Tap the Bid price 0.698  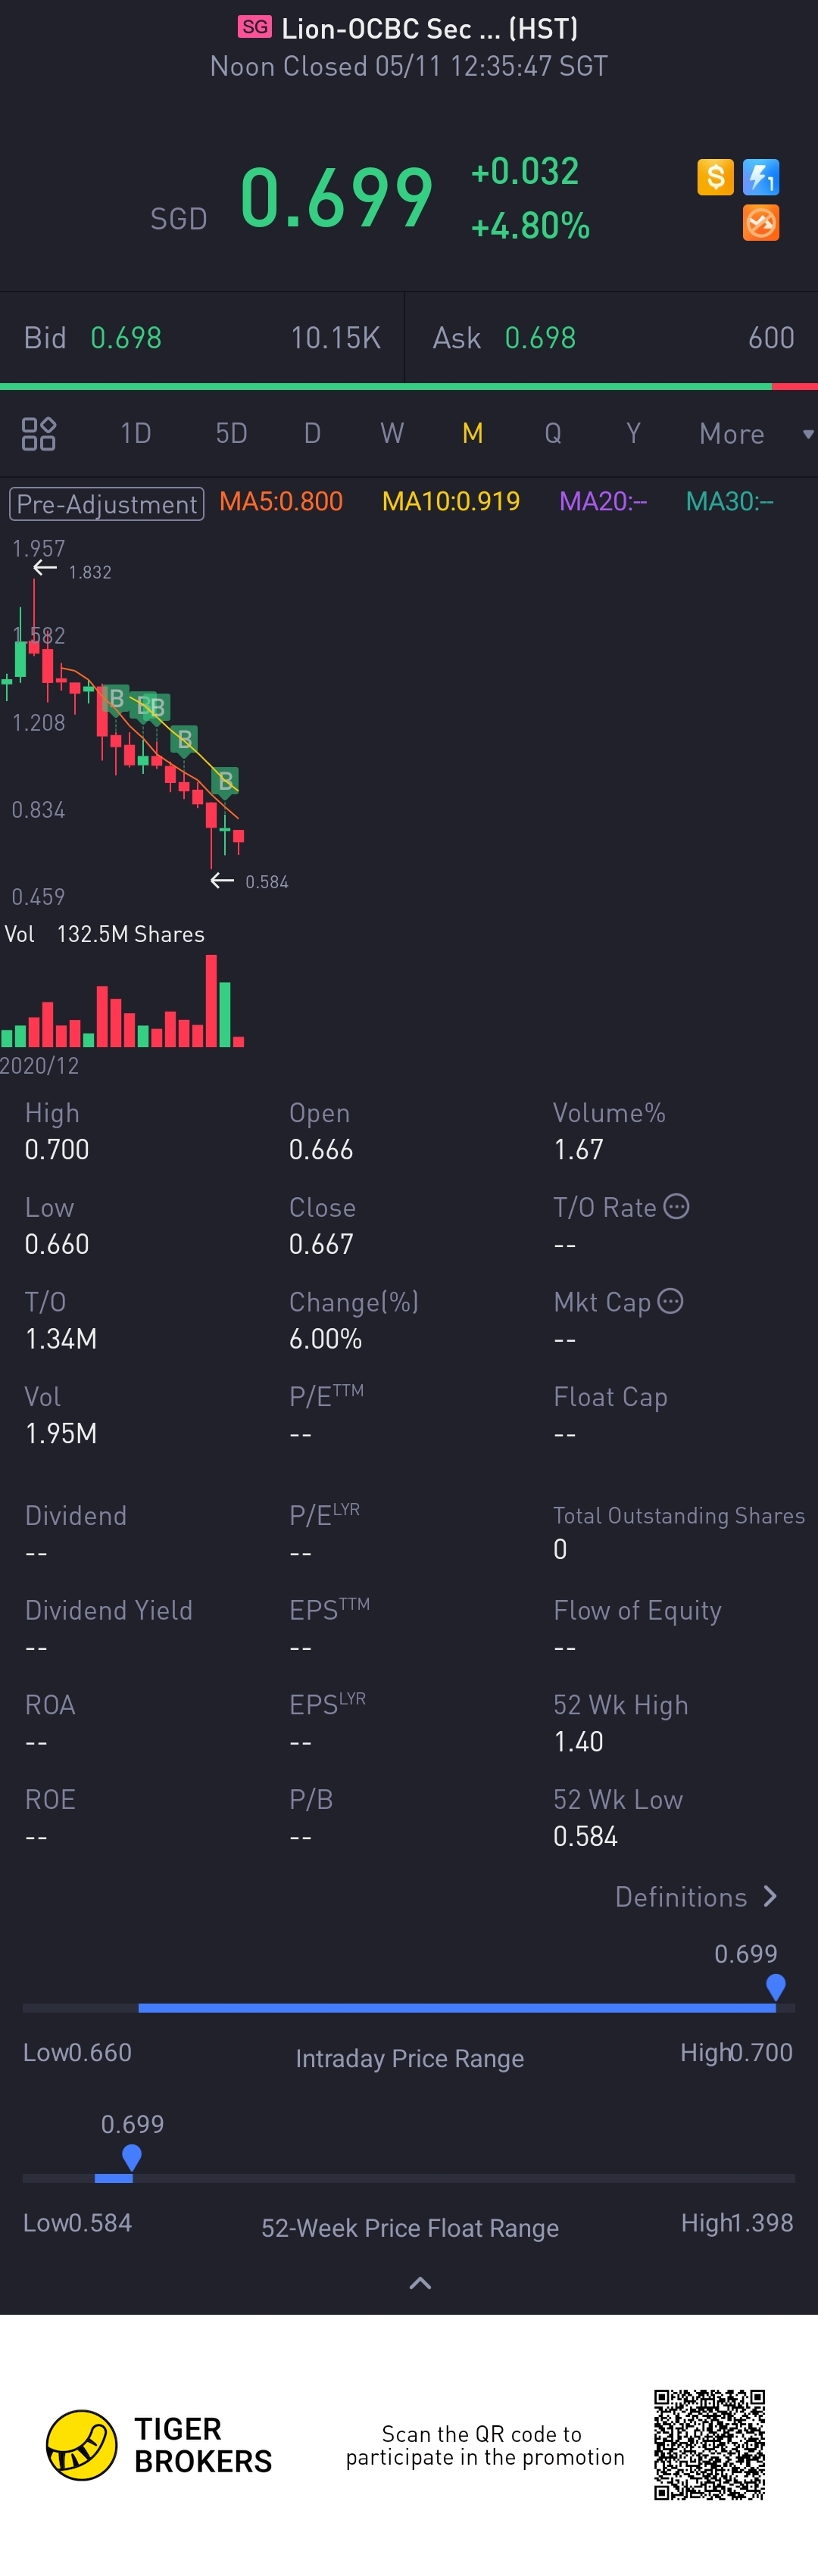pyautogui.click(x=126, y=338)
